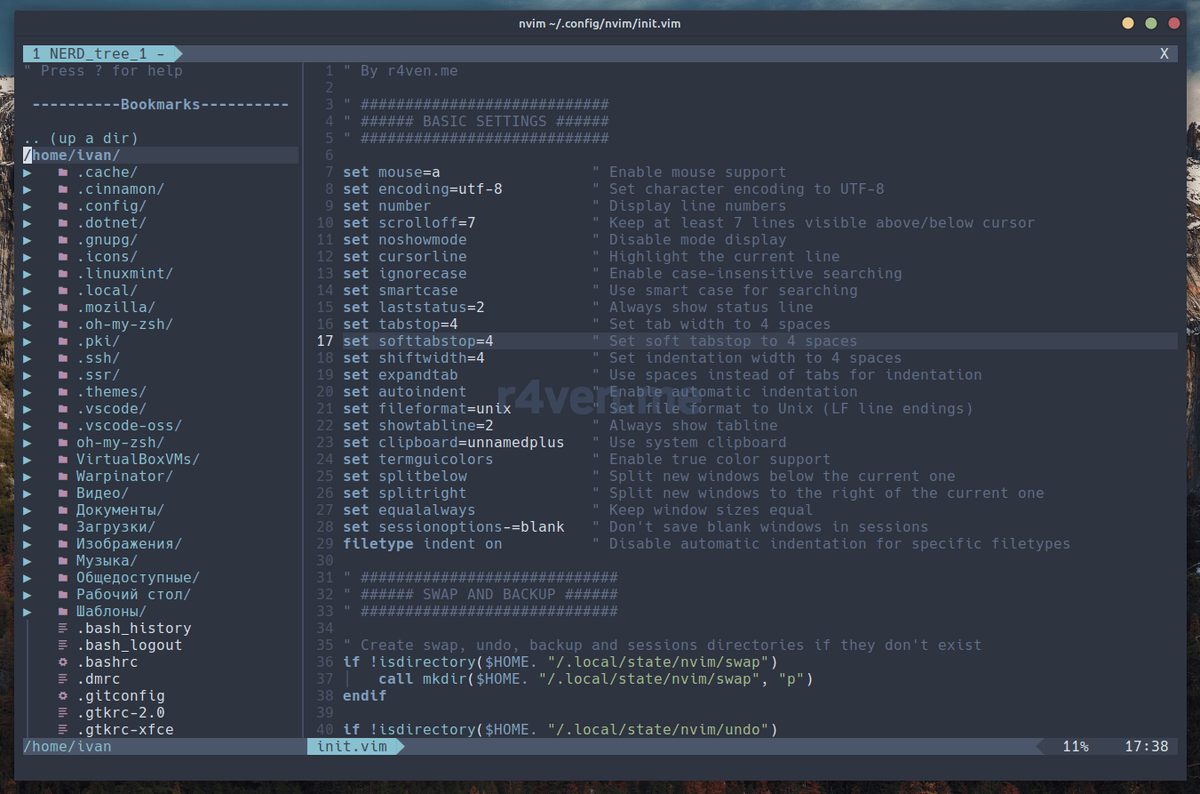Click the folder icon beside .vscode/

[x=63, y=409]
